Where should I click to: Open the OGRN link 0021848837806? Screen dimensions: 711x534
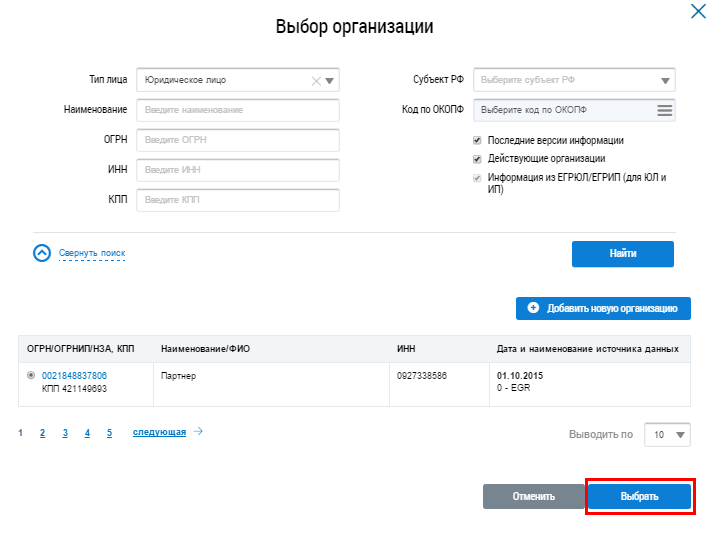[x=74, y=376]
